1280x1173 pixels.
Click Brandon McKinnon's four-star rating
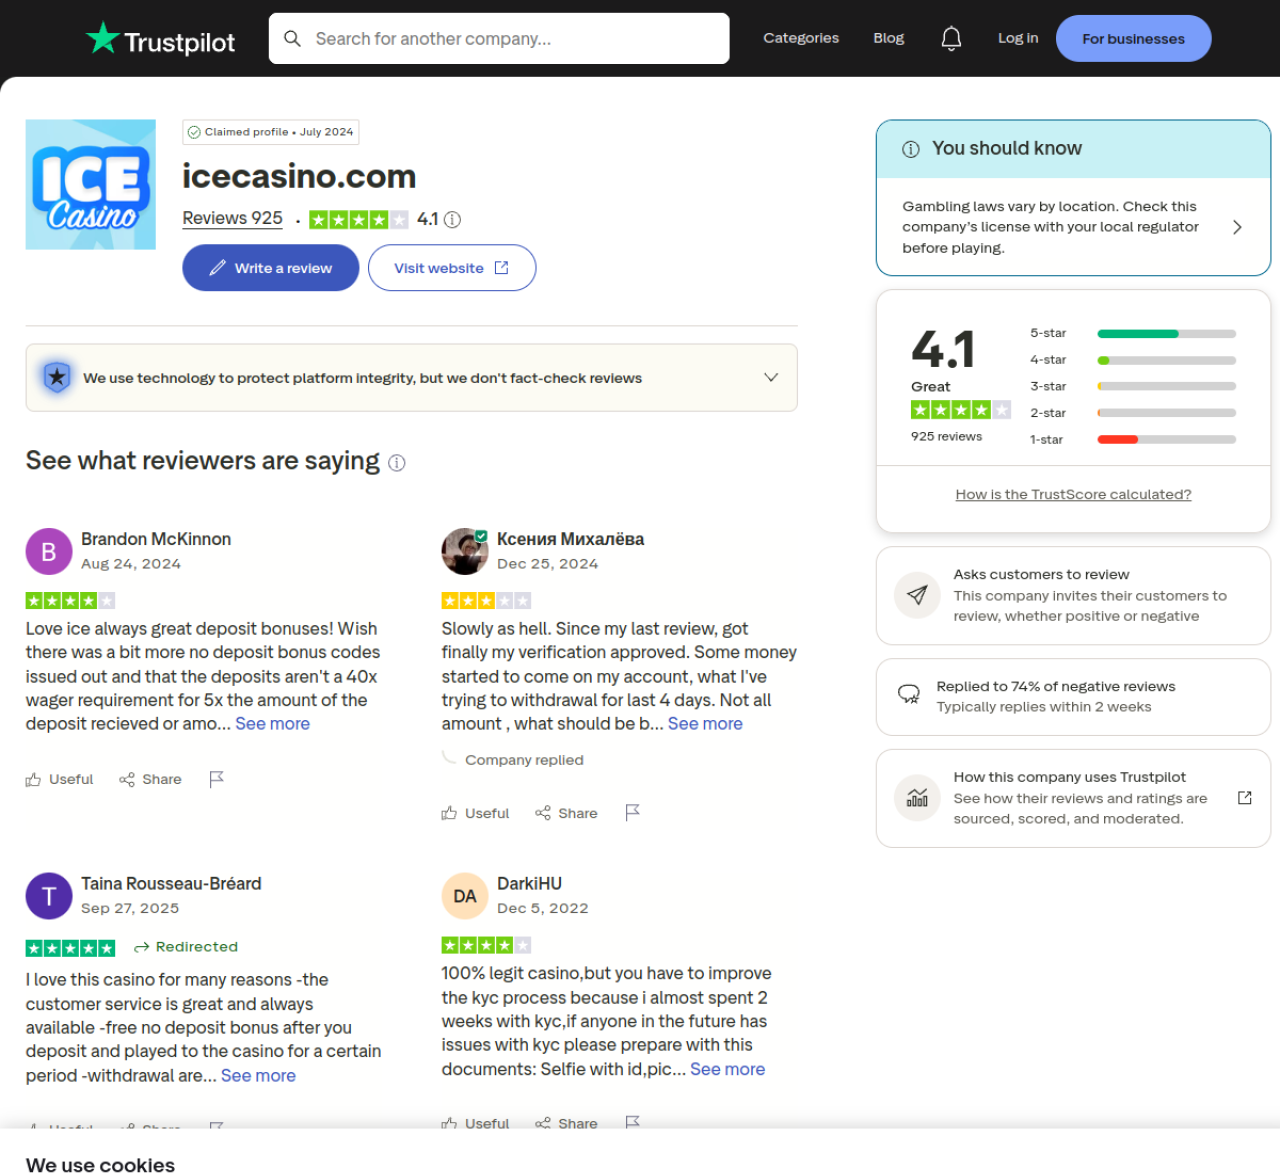pos(71,601)
